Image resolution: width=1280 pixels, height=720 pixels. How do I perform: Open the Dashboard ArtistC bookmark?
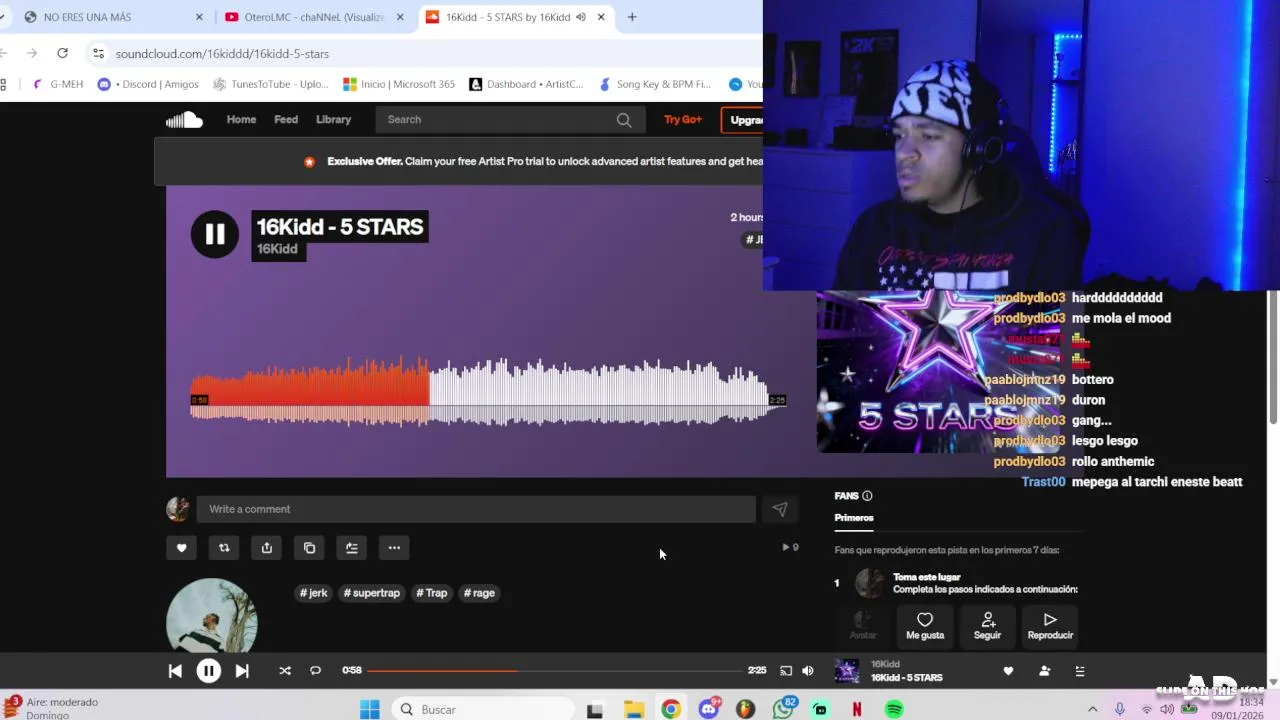click(526, 84)
